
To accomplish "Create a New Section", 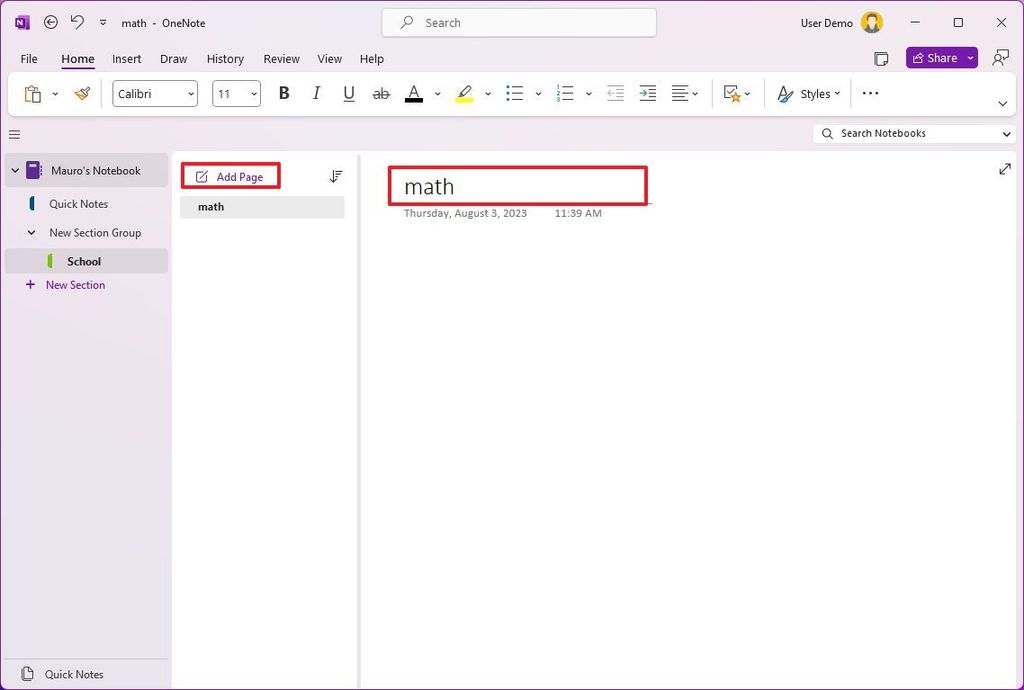I will pyautogui.click(x=73, y=284).
